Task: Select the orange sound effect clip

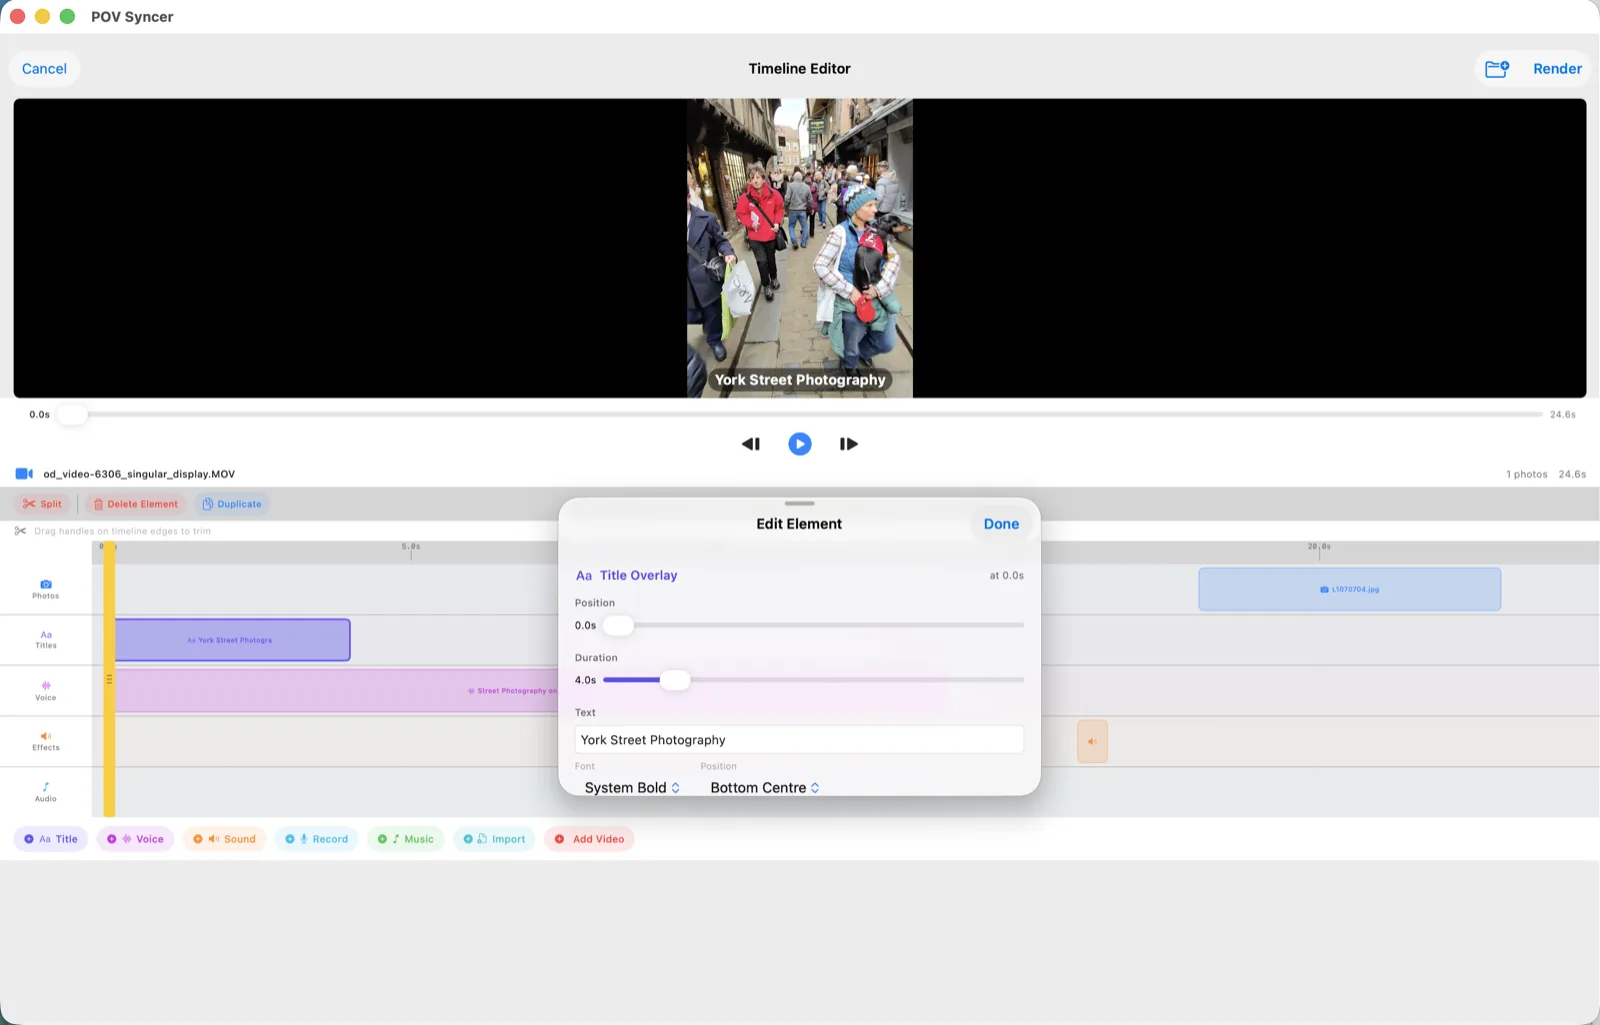Action: coord(1092,742)
